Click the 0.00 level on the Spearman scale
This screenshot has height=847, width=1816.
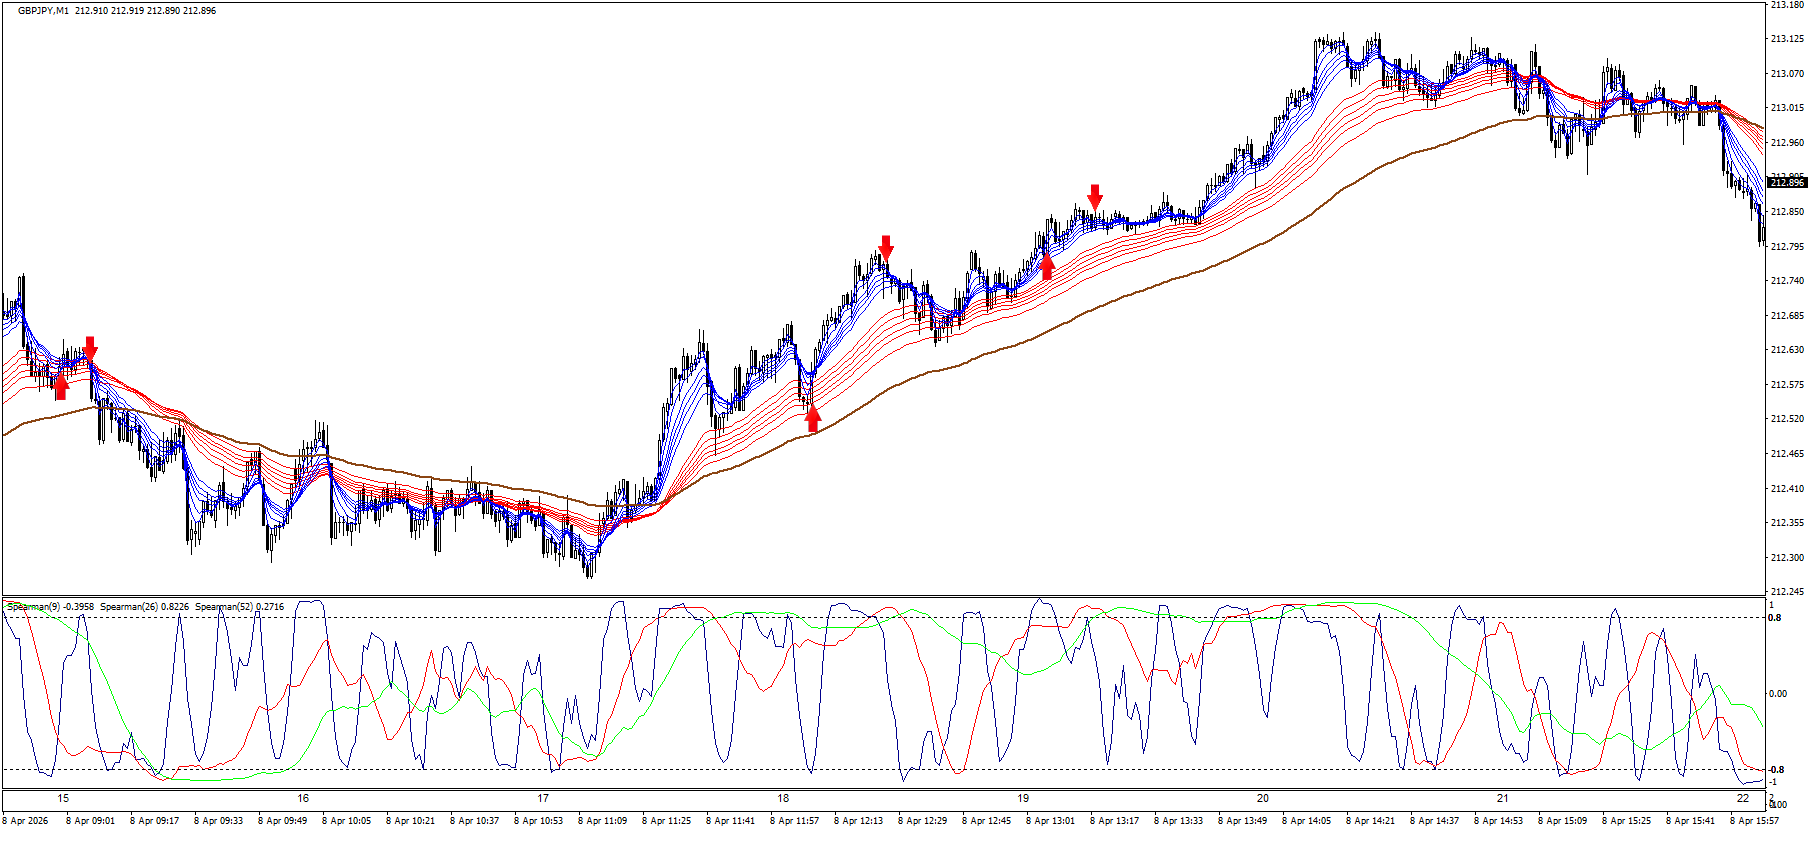(x=1778, y=693)
